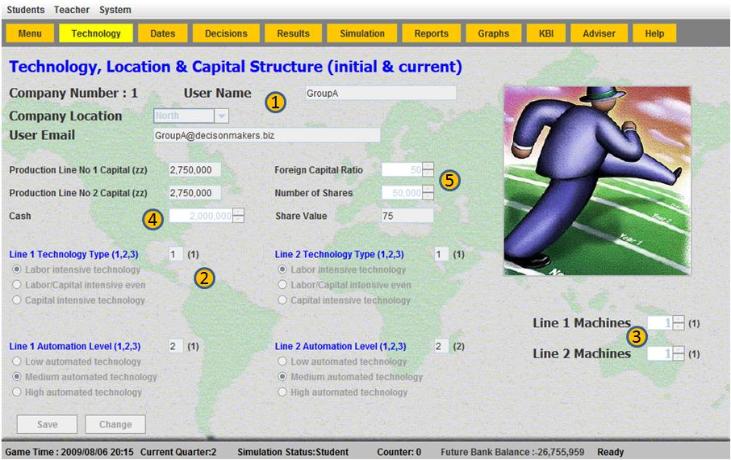
Task: Click the Number of Shares spinner
Action: (x=428, y=193)
